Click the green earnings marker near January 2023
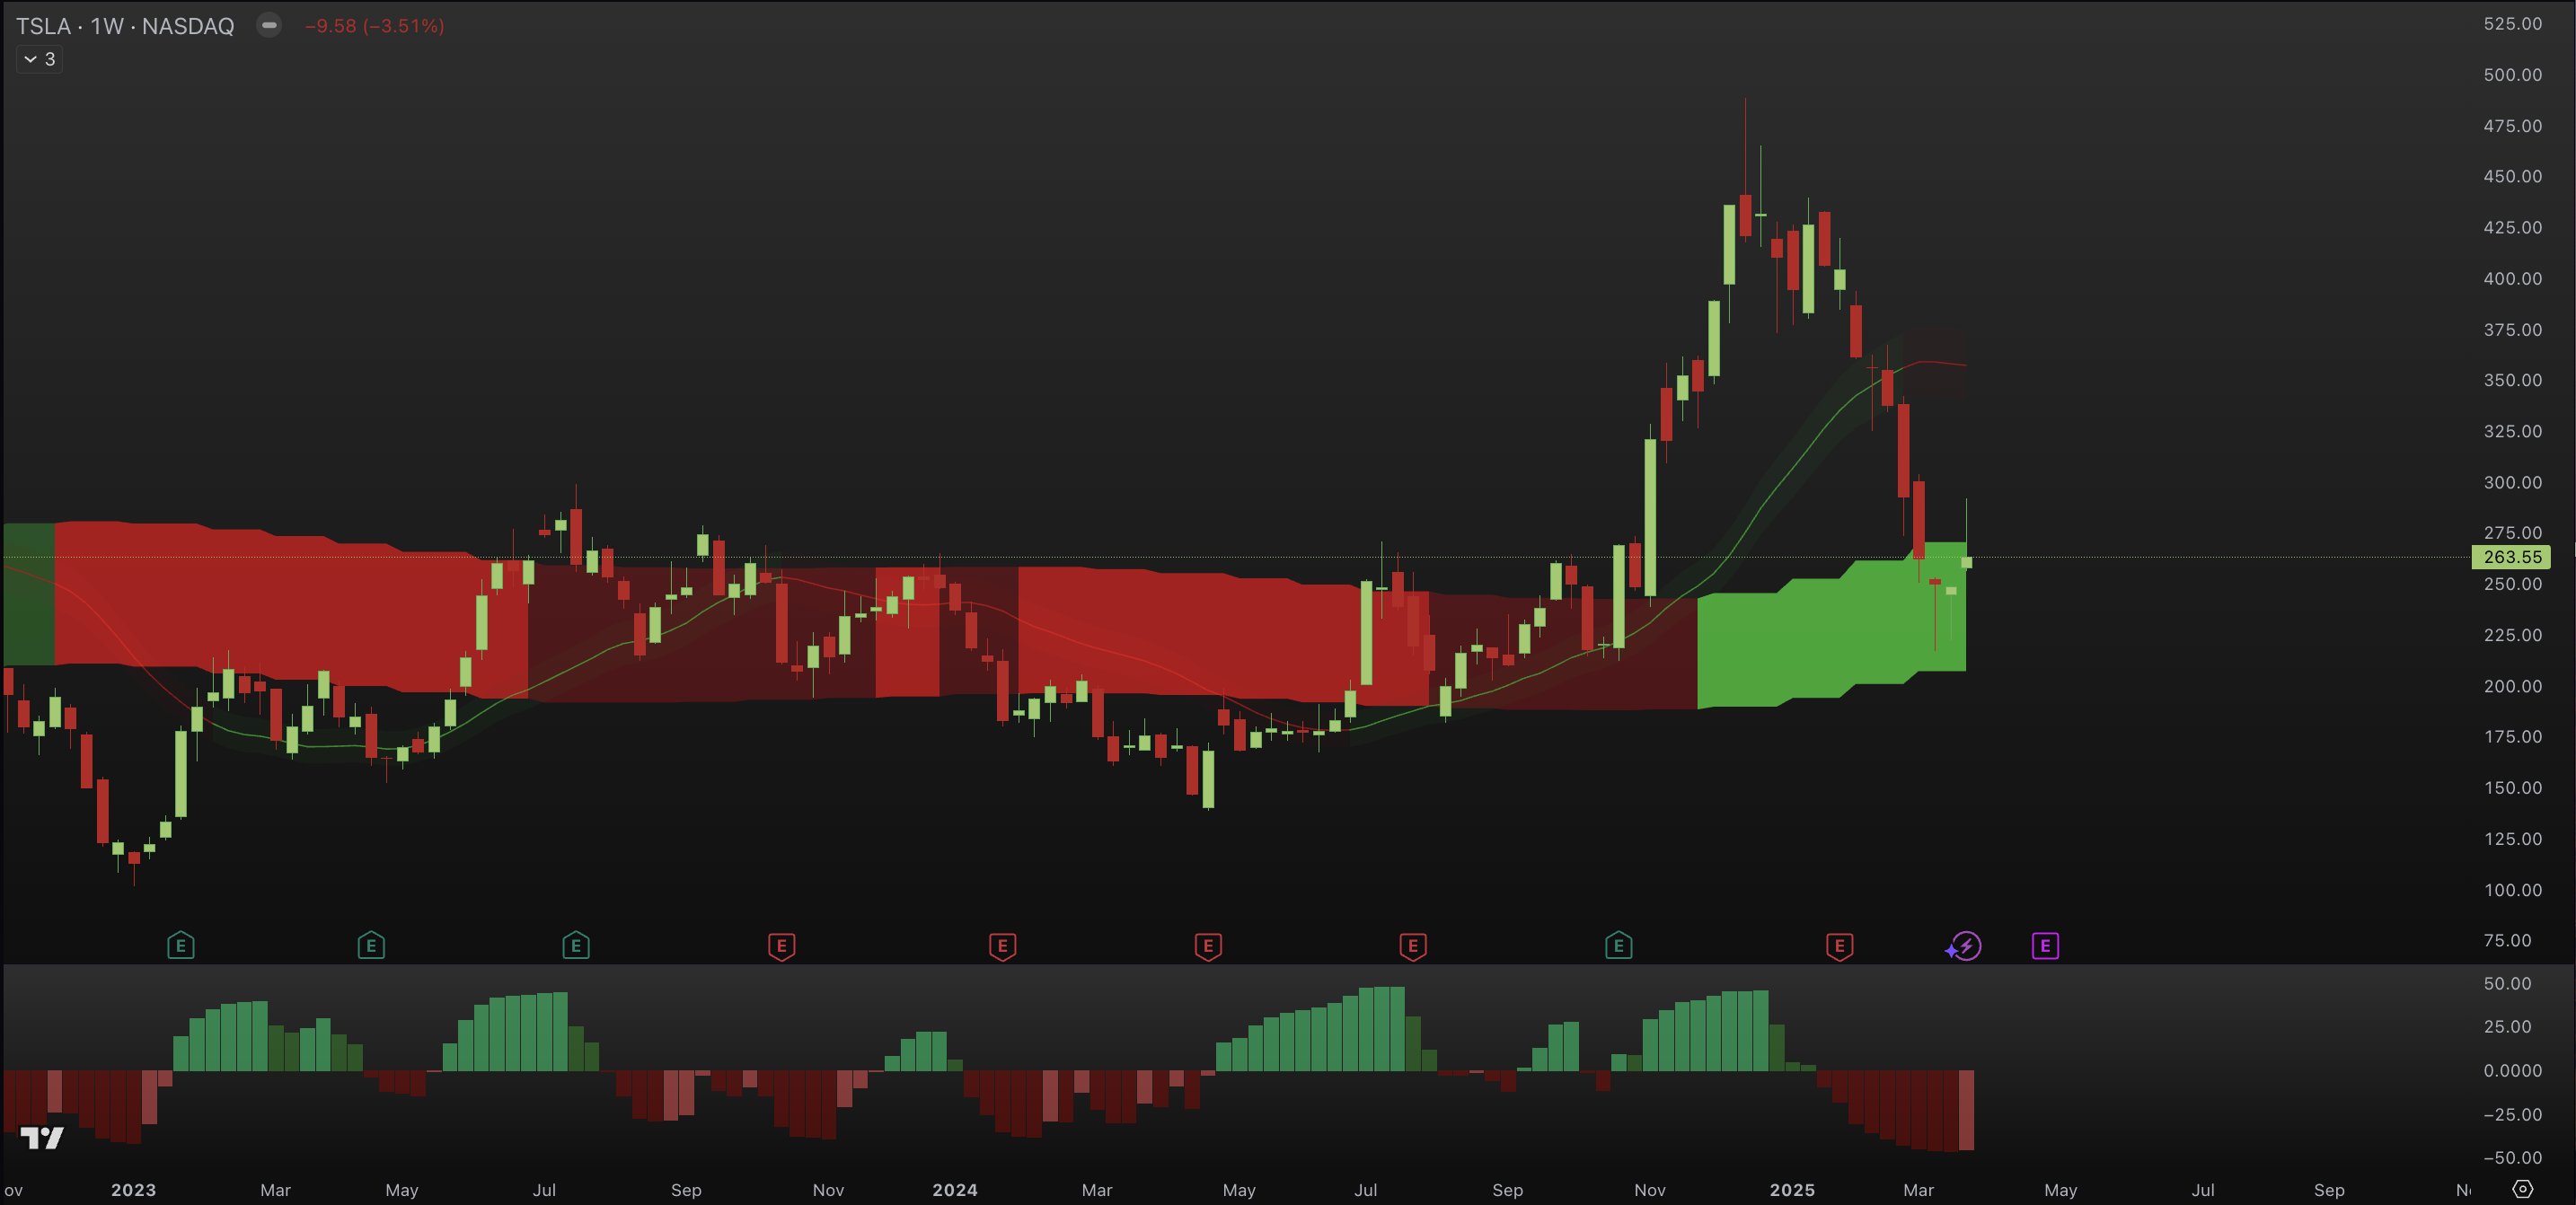The image size is (2576, 1205). [180, 945]
